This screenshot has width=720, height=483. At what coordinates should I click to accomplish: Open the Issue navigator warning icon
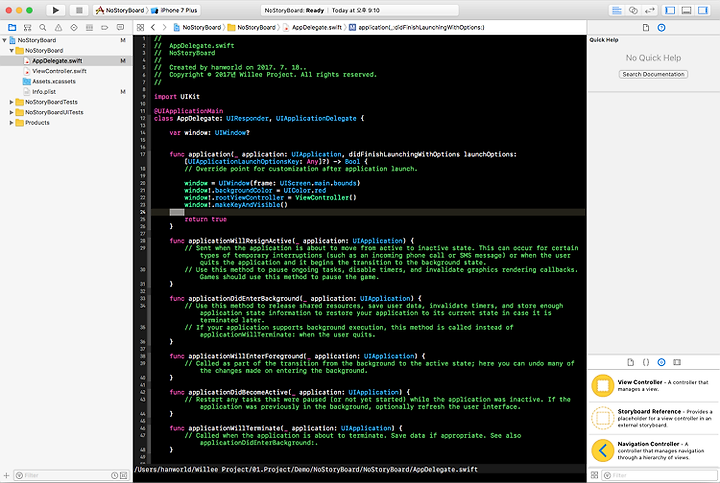pyautogui.click(x=58, y=28)
